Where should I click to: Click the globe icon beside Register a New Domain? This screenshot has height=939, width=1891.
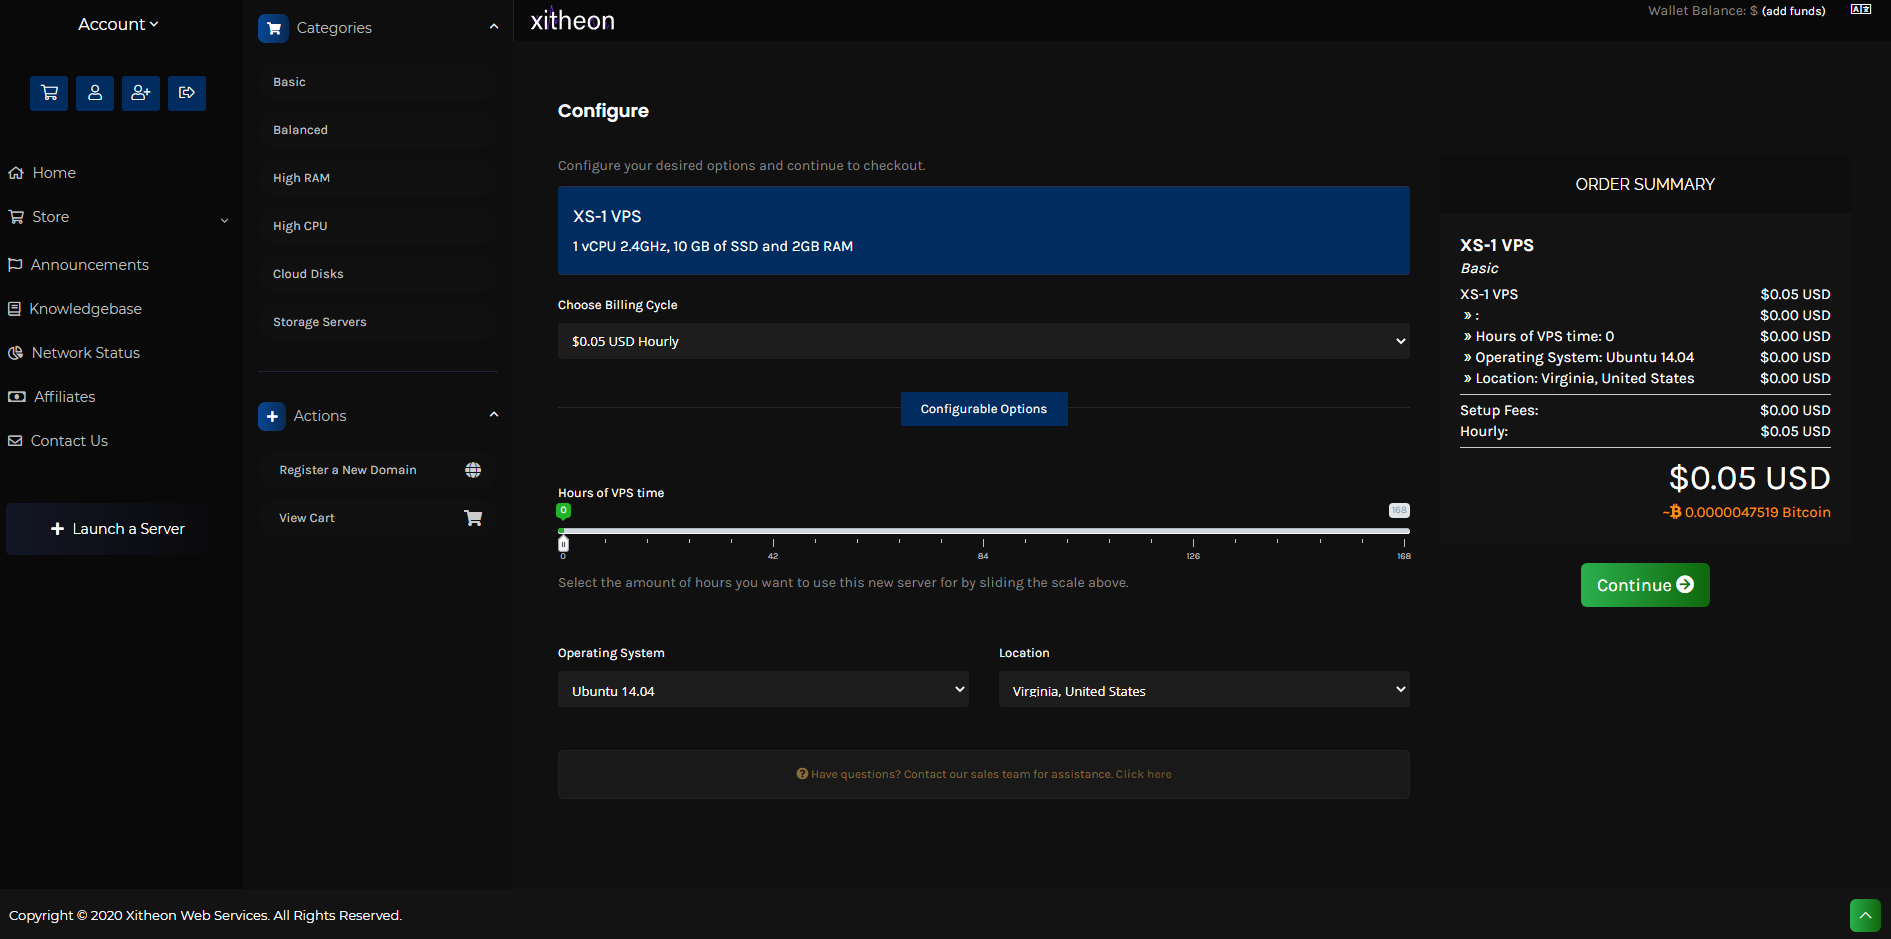click(473, 470)
